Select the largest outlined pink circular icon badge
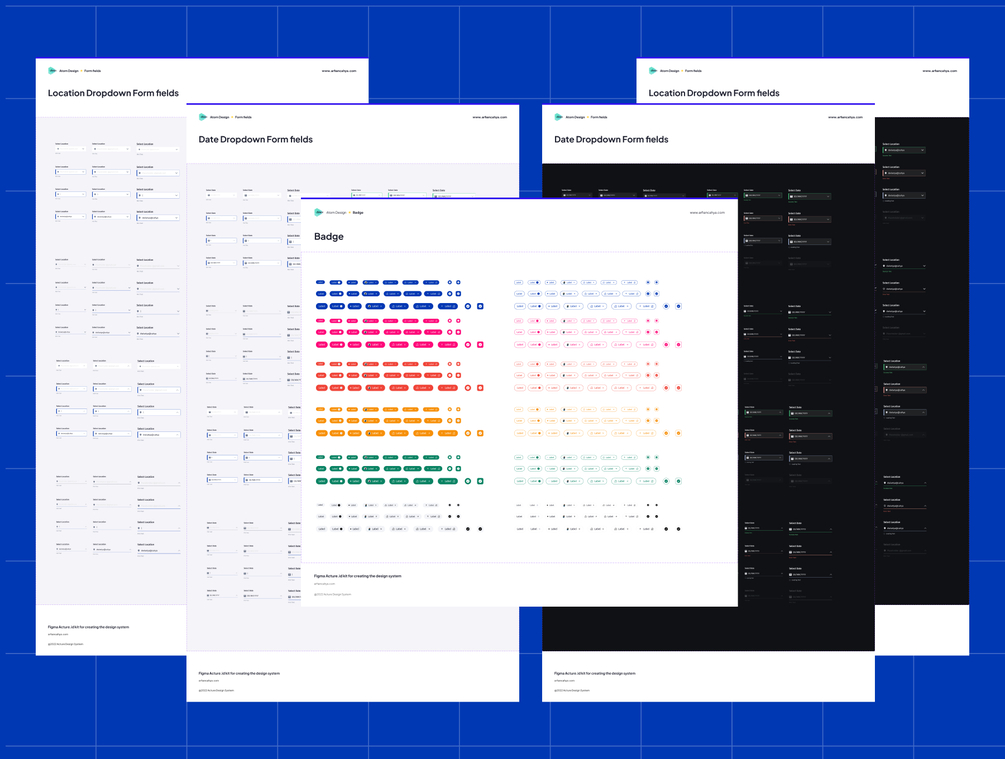Screen dimensions: 1005x759 coord(666,345)
